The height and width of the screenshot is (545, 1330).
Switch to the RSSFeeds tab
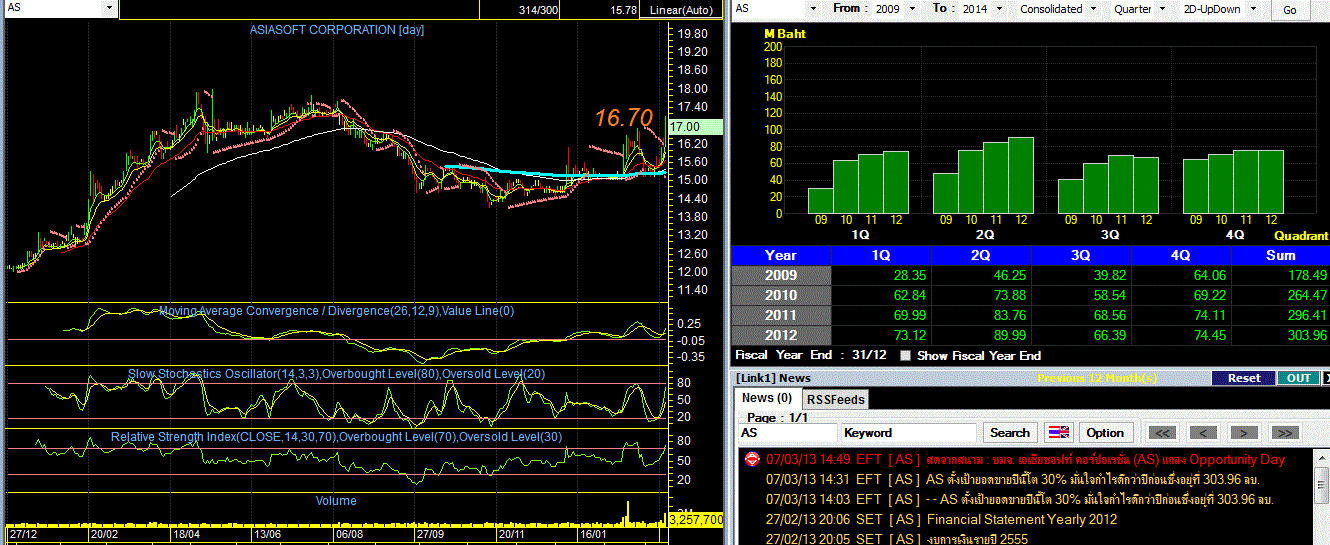pyautogui.click(x=835, y=399)
